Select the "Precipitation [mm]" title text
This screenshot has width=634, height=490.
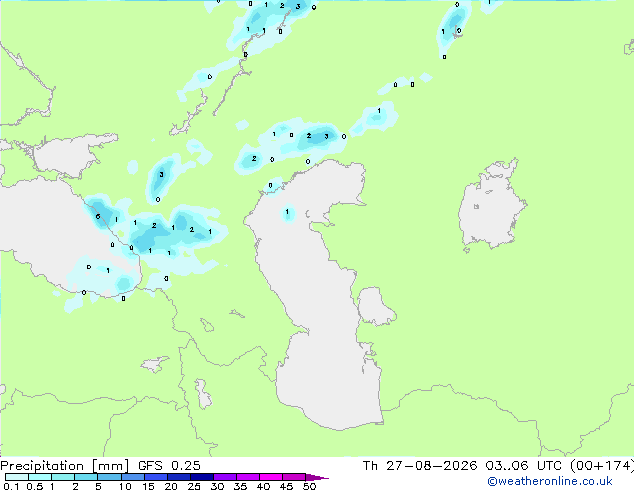pos(64,466)
